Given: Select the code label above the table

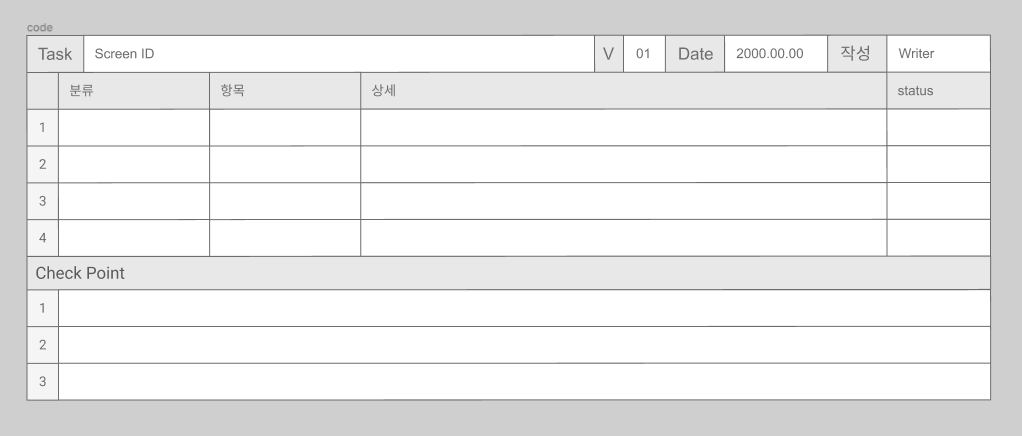Looking at the screenshot, I should 40,27.
